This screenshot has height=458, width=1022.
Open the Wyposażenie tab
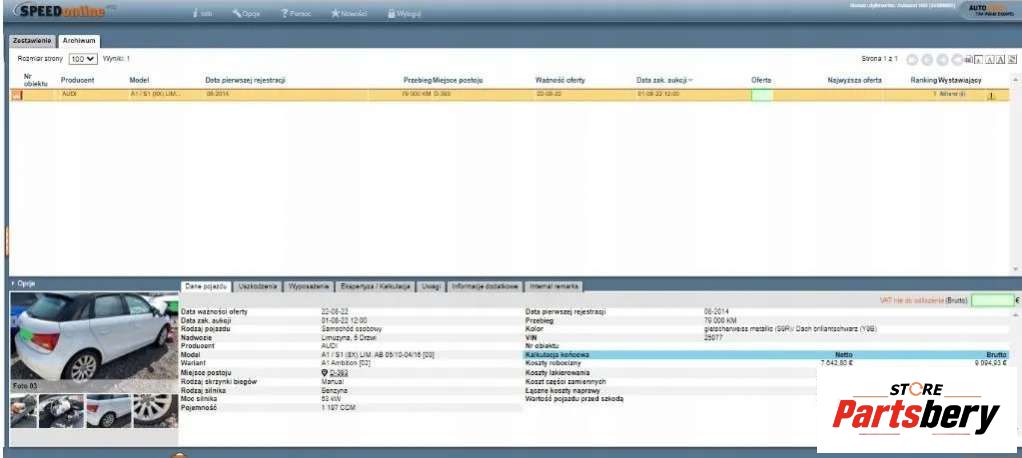click(310, 287)
